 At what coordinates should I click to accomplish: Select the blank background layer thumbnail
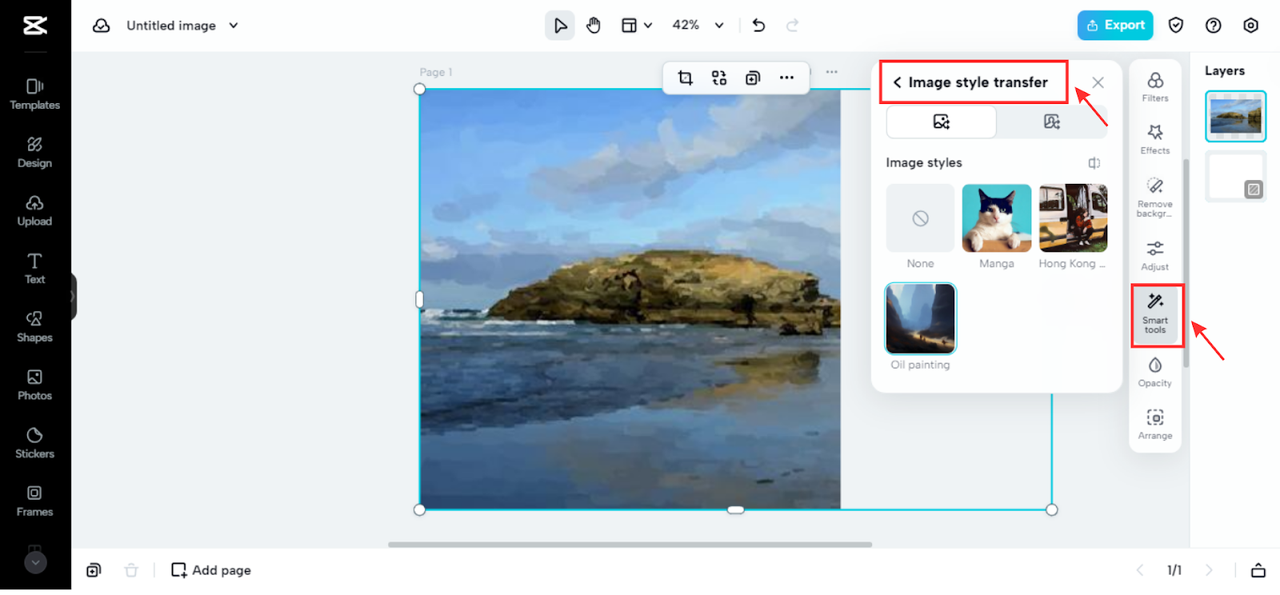point(1236,176)
